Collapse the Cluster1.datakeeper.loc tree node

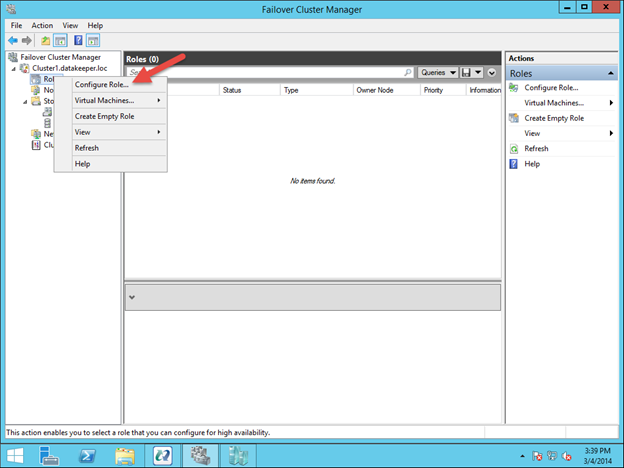coord(14,68)
